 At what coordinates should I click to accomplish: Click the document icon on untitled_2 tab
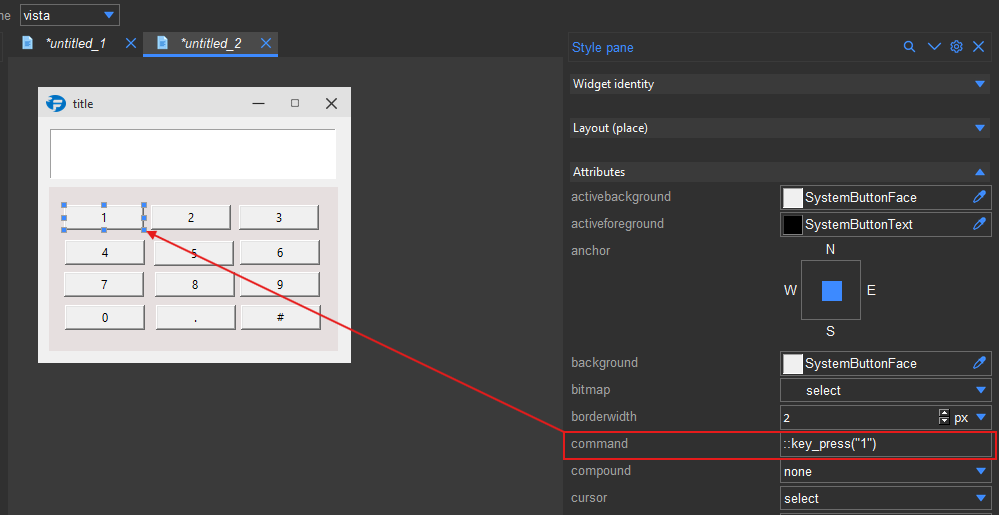pos(162,43)
